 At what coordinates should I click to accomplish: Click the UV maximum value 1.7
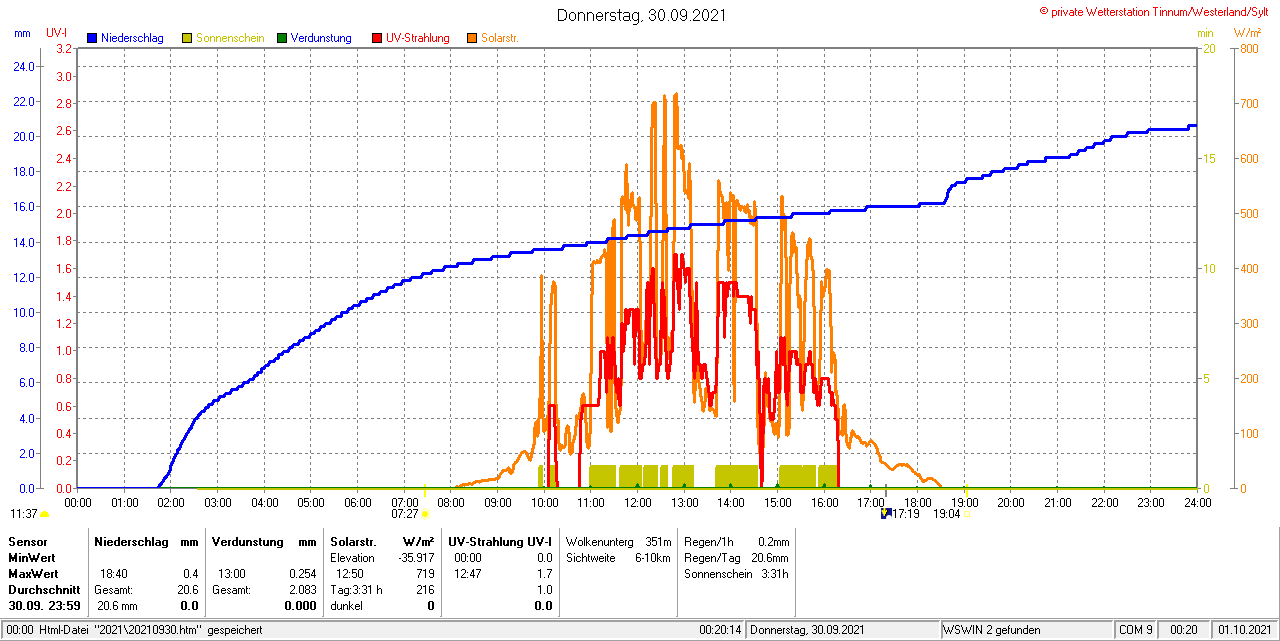click(544, 573)
